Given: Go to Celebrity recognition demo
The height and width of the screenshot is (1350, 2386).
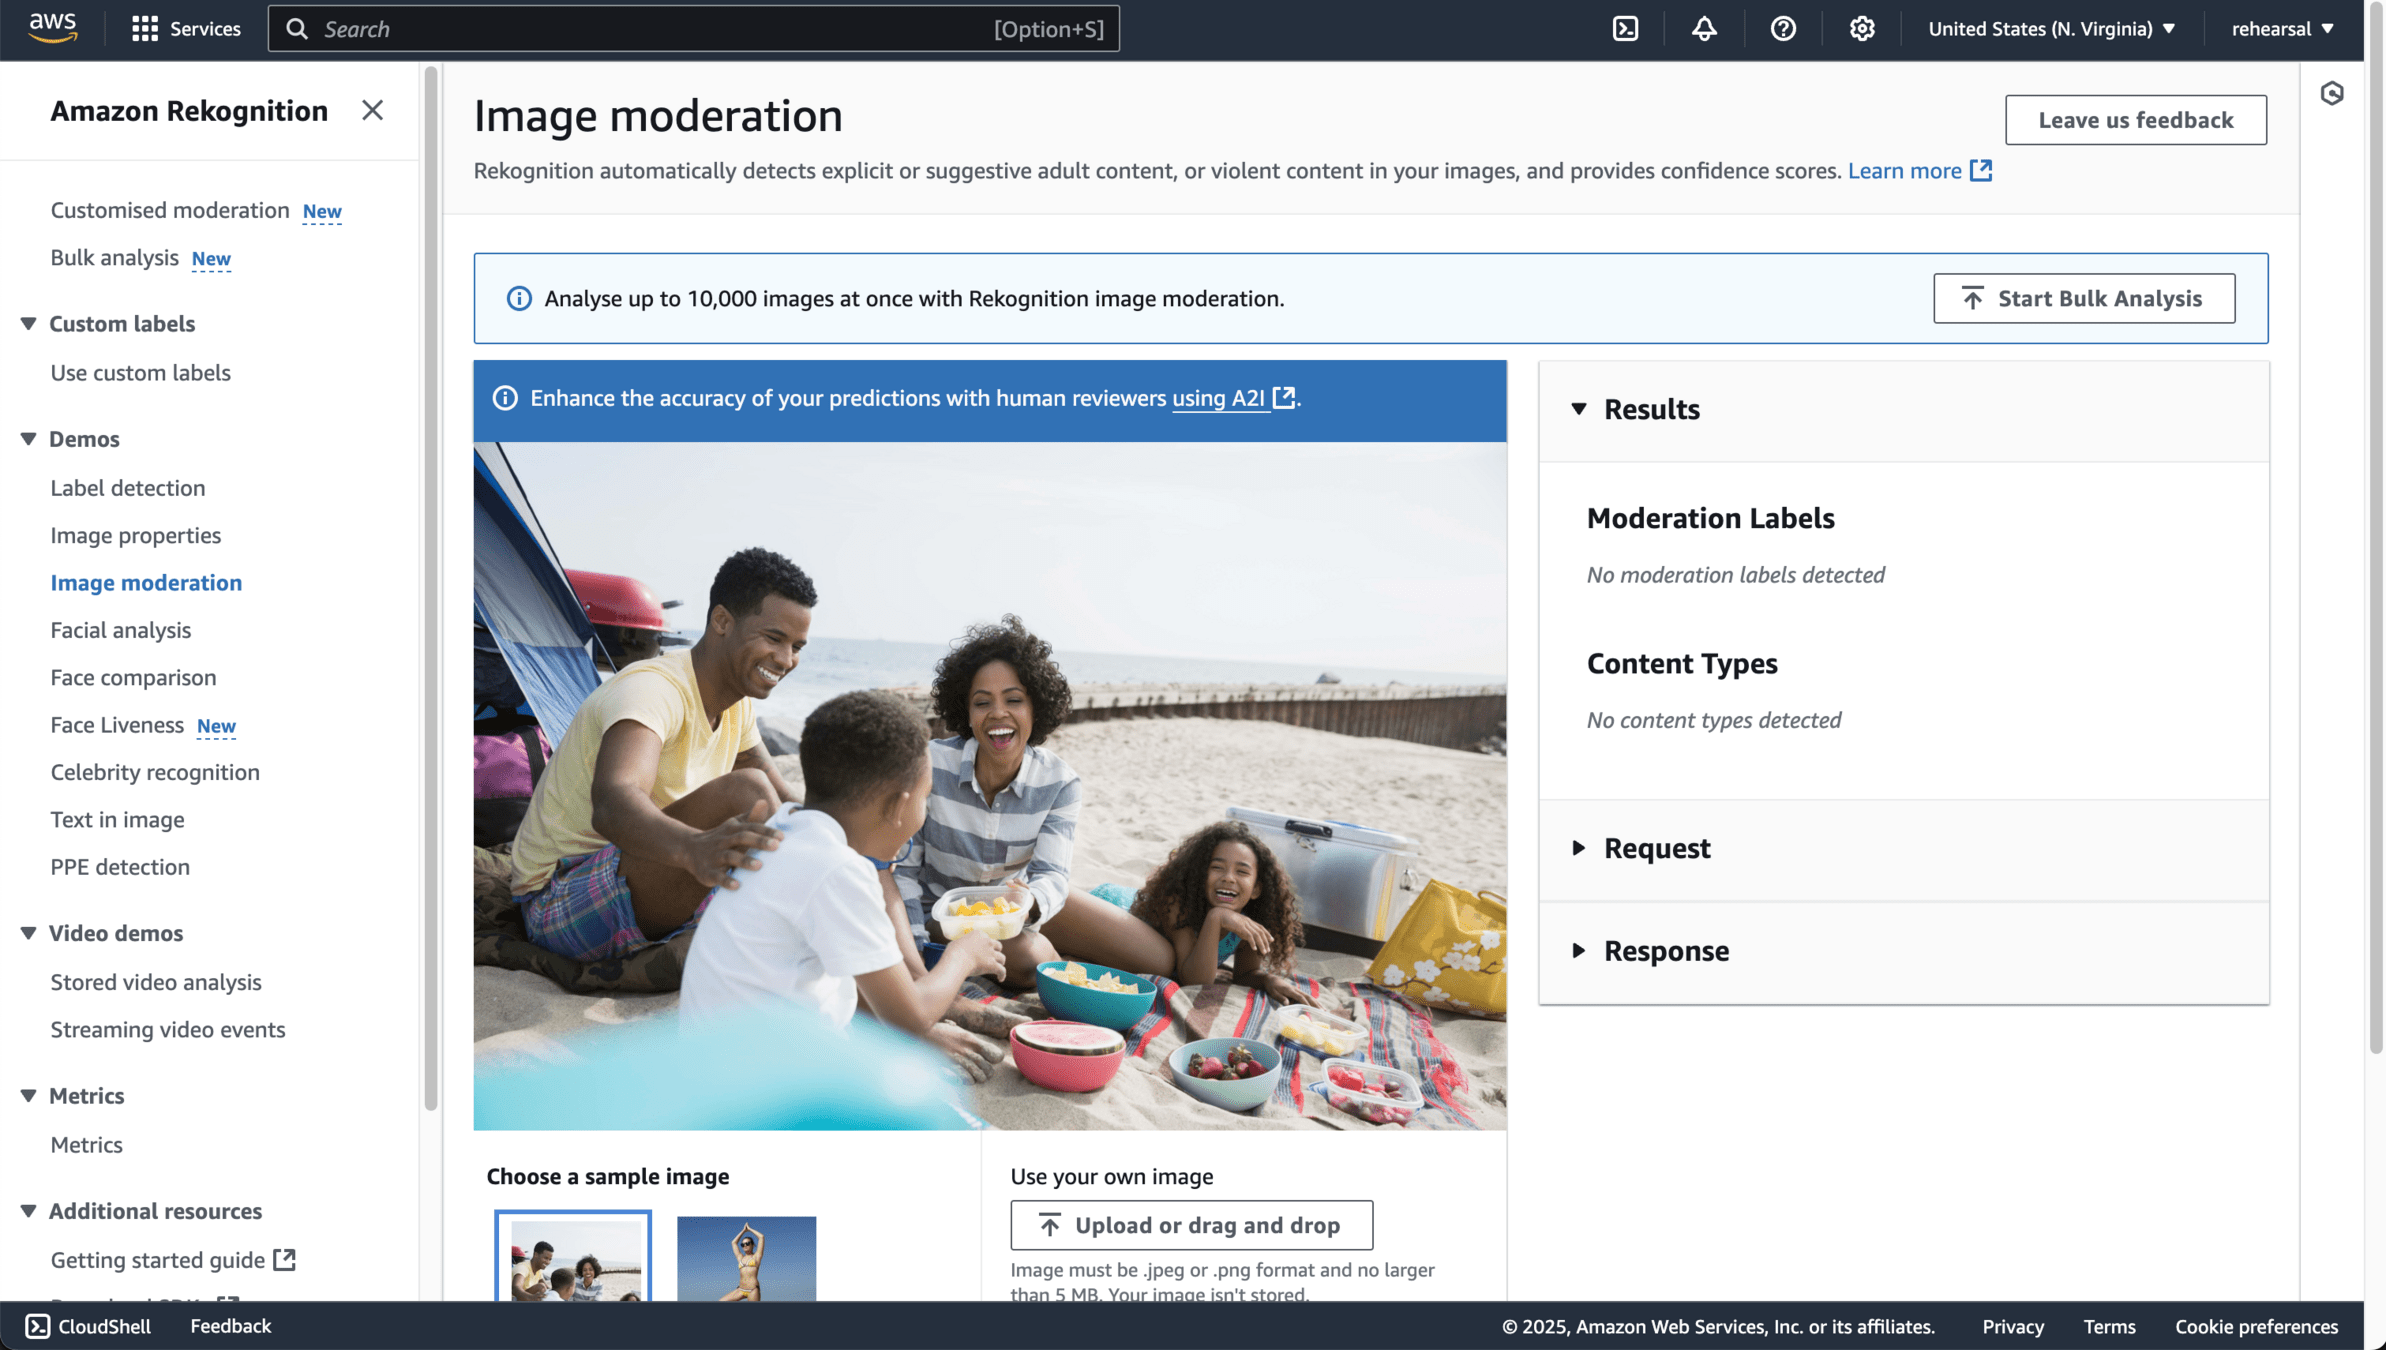Looking at the screenshot, I should tap(155, 772).
